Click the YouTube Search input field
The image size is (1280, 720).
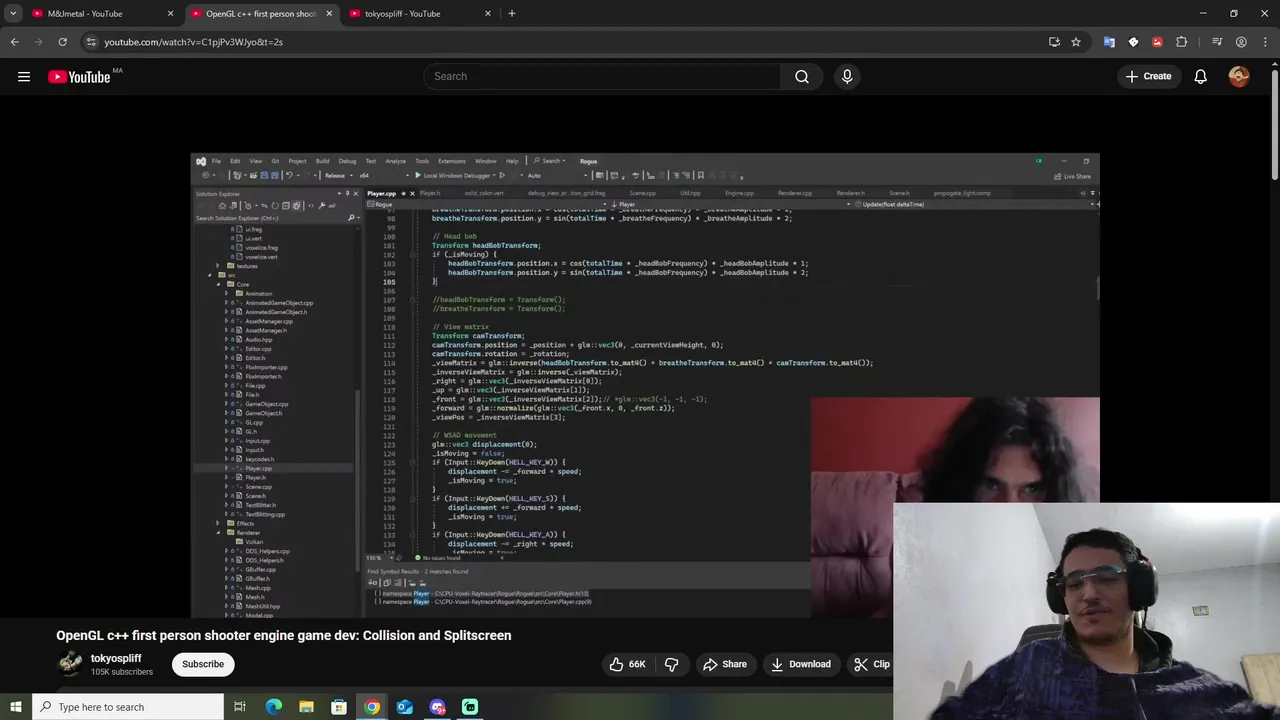(x=602, y=76)
